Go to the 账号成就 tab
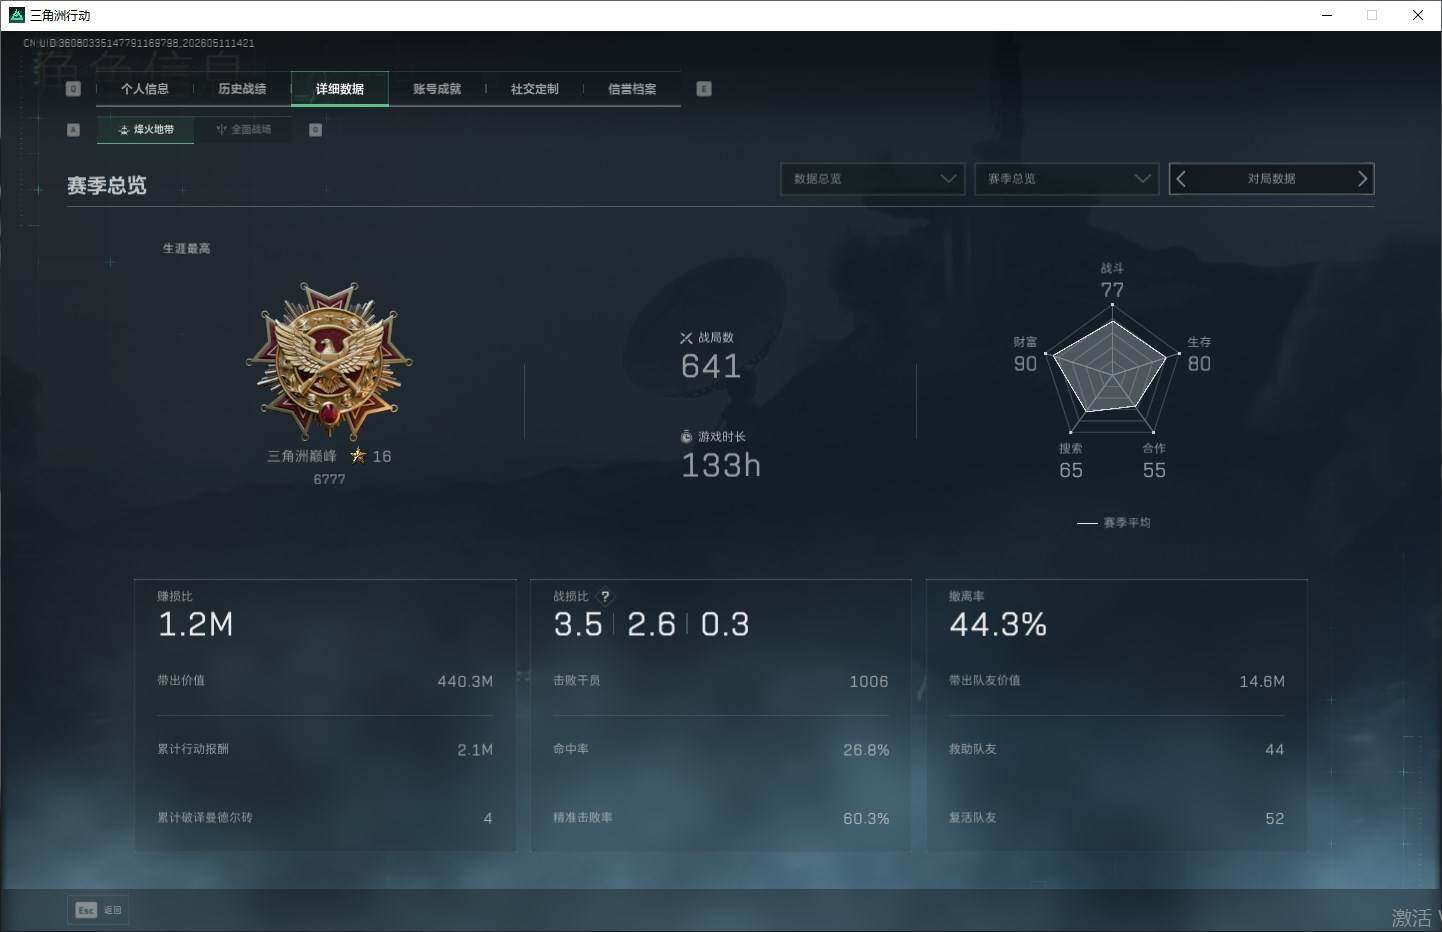The height and width of the screenshot is (932, 1442). pyautogui.click(x=437, y=89)
